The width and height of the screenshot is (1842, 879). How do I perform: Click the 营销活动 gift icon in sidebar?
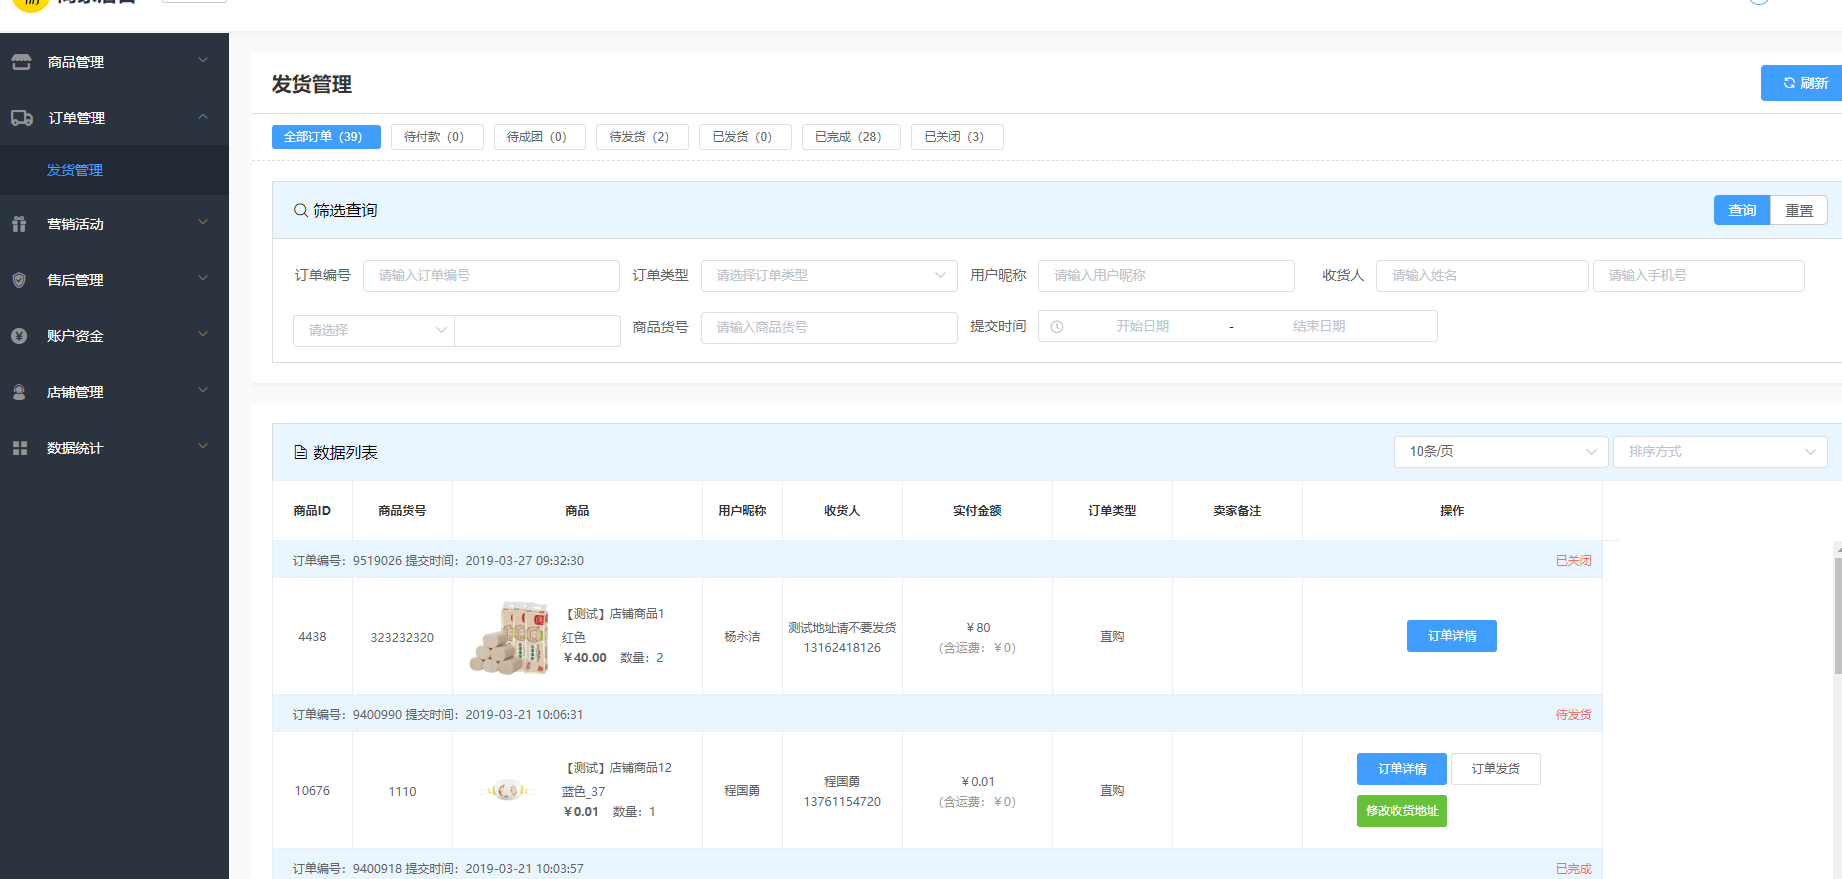pos(19,224)
